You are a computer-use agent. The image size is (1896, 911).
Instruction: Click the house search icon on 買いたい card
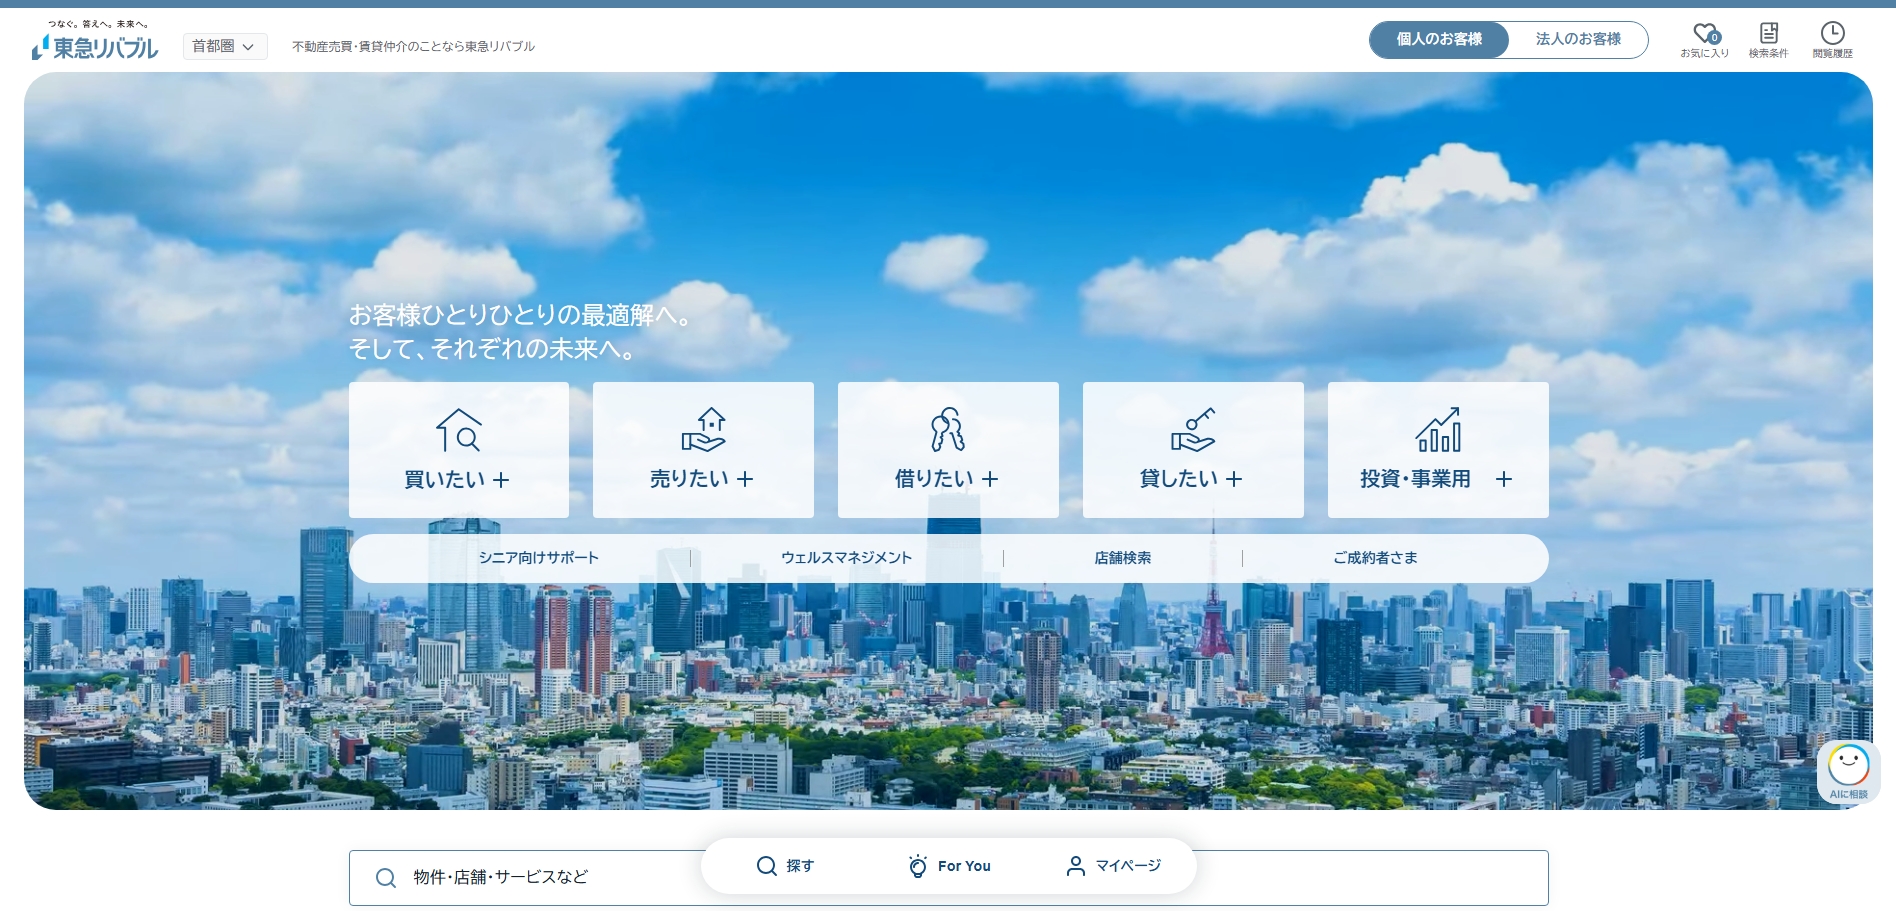coord(458,430)
